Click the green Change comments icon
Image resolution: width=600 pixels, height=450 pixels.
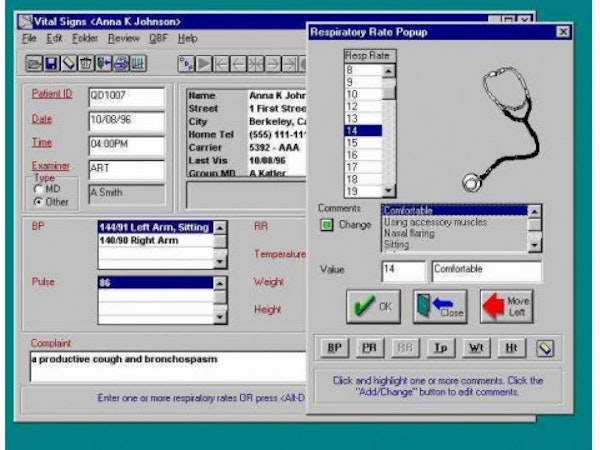coord(326,225)
